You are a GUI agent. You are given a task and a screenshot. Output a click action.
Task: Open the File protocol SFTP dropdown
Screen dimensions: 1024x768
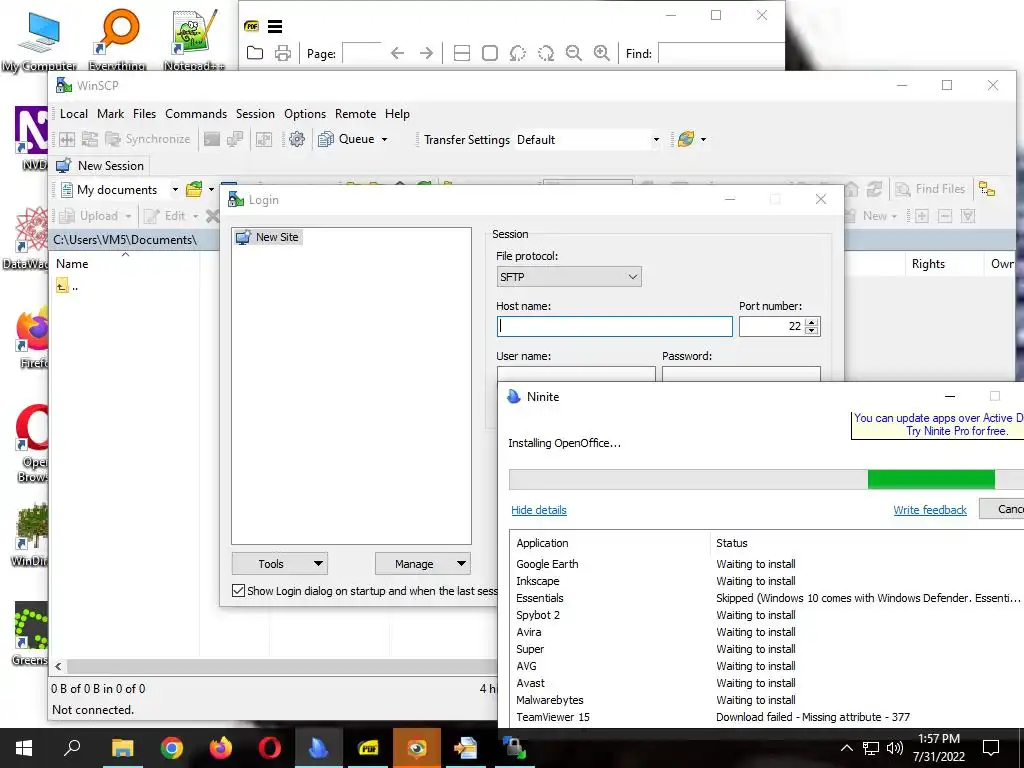(x=569, y=277)
